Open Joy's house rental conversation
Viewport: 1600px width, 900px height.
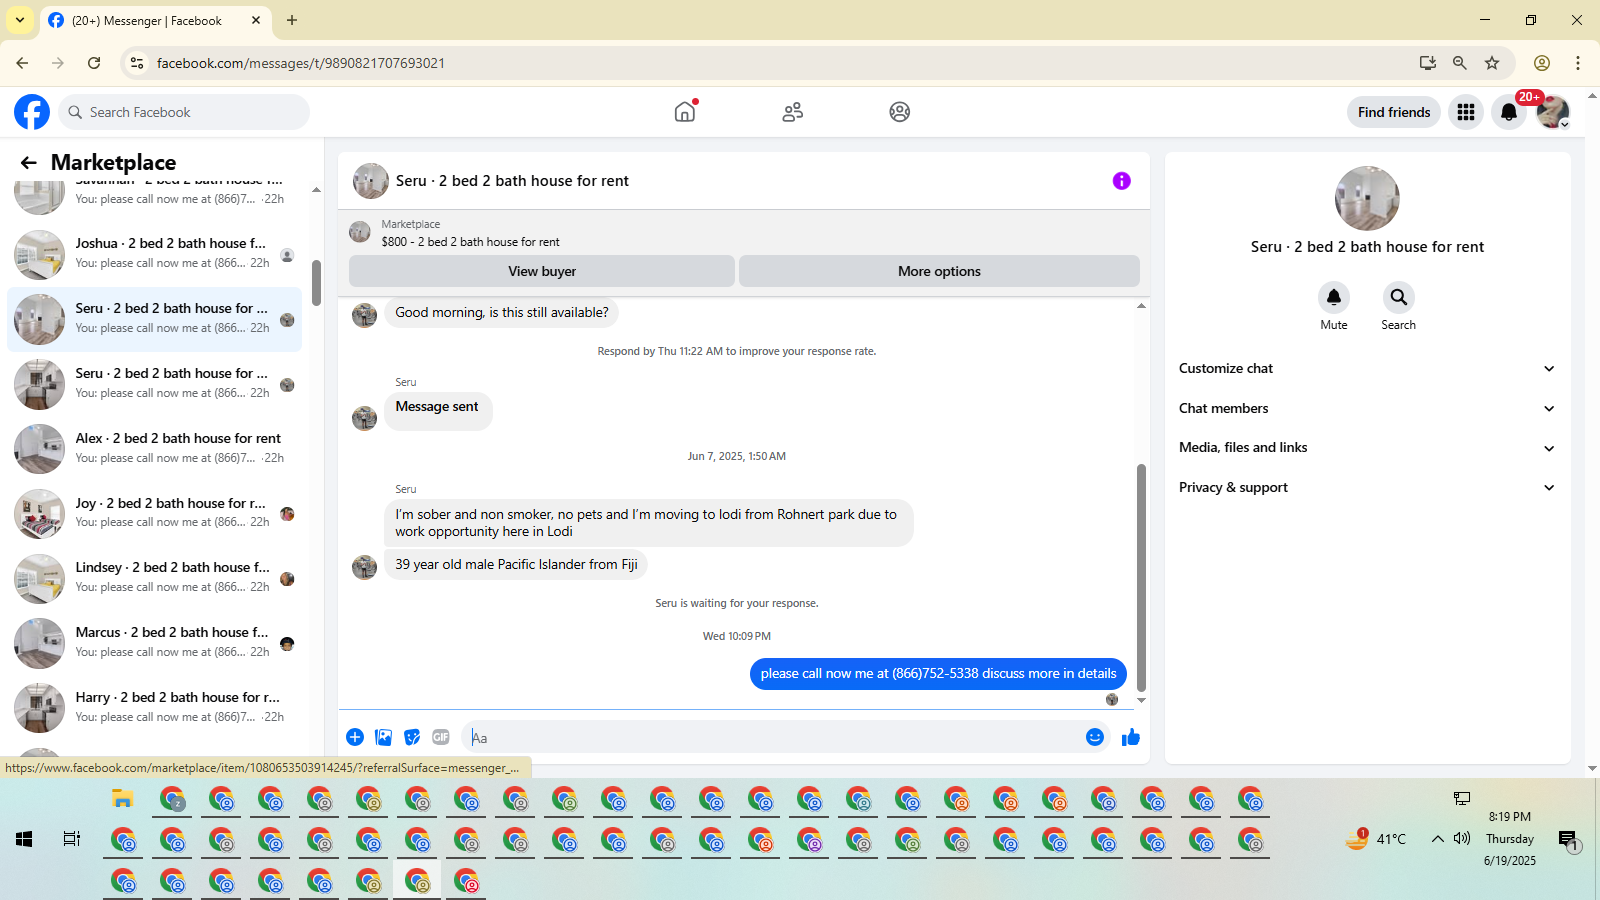(155, 513)
